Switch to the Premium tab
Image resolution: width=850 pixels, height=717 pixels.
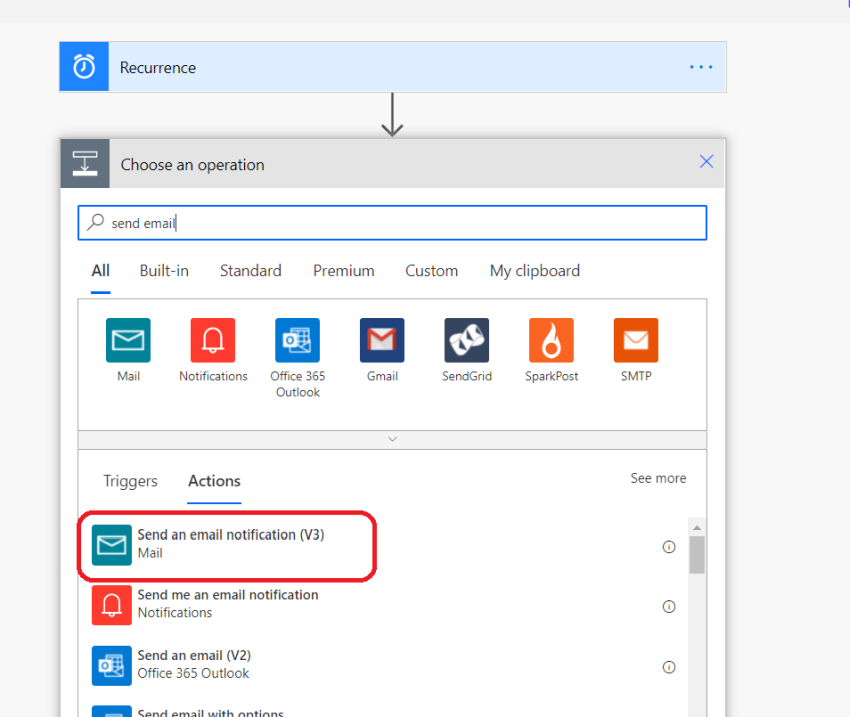pos(343,270)
